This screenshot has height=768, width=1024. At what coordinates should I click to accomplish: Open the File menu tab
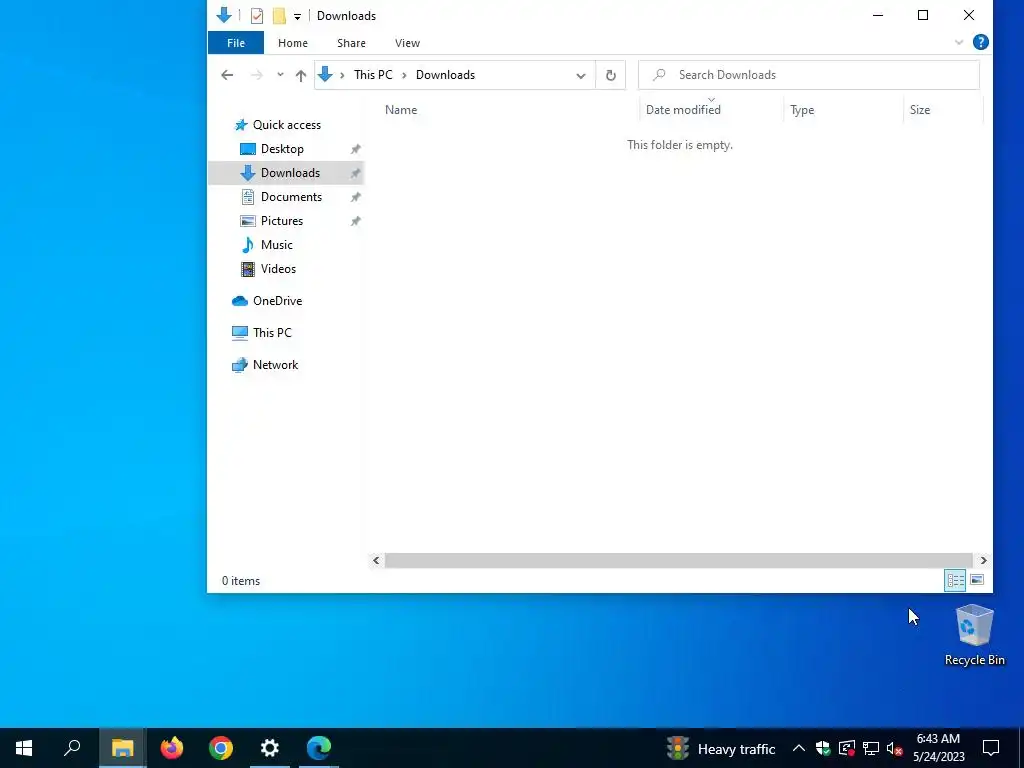236,43
